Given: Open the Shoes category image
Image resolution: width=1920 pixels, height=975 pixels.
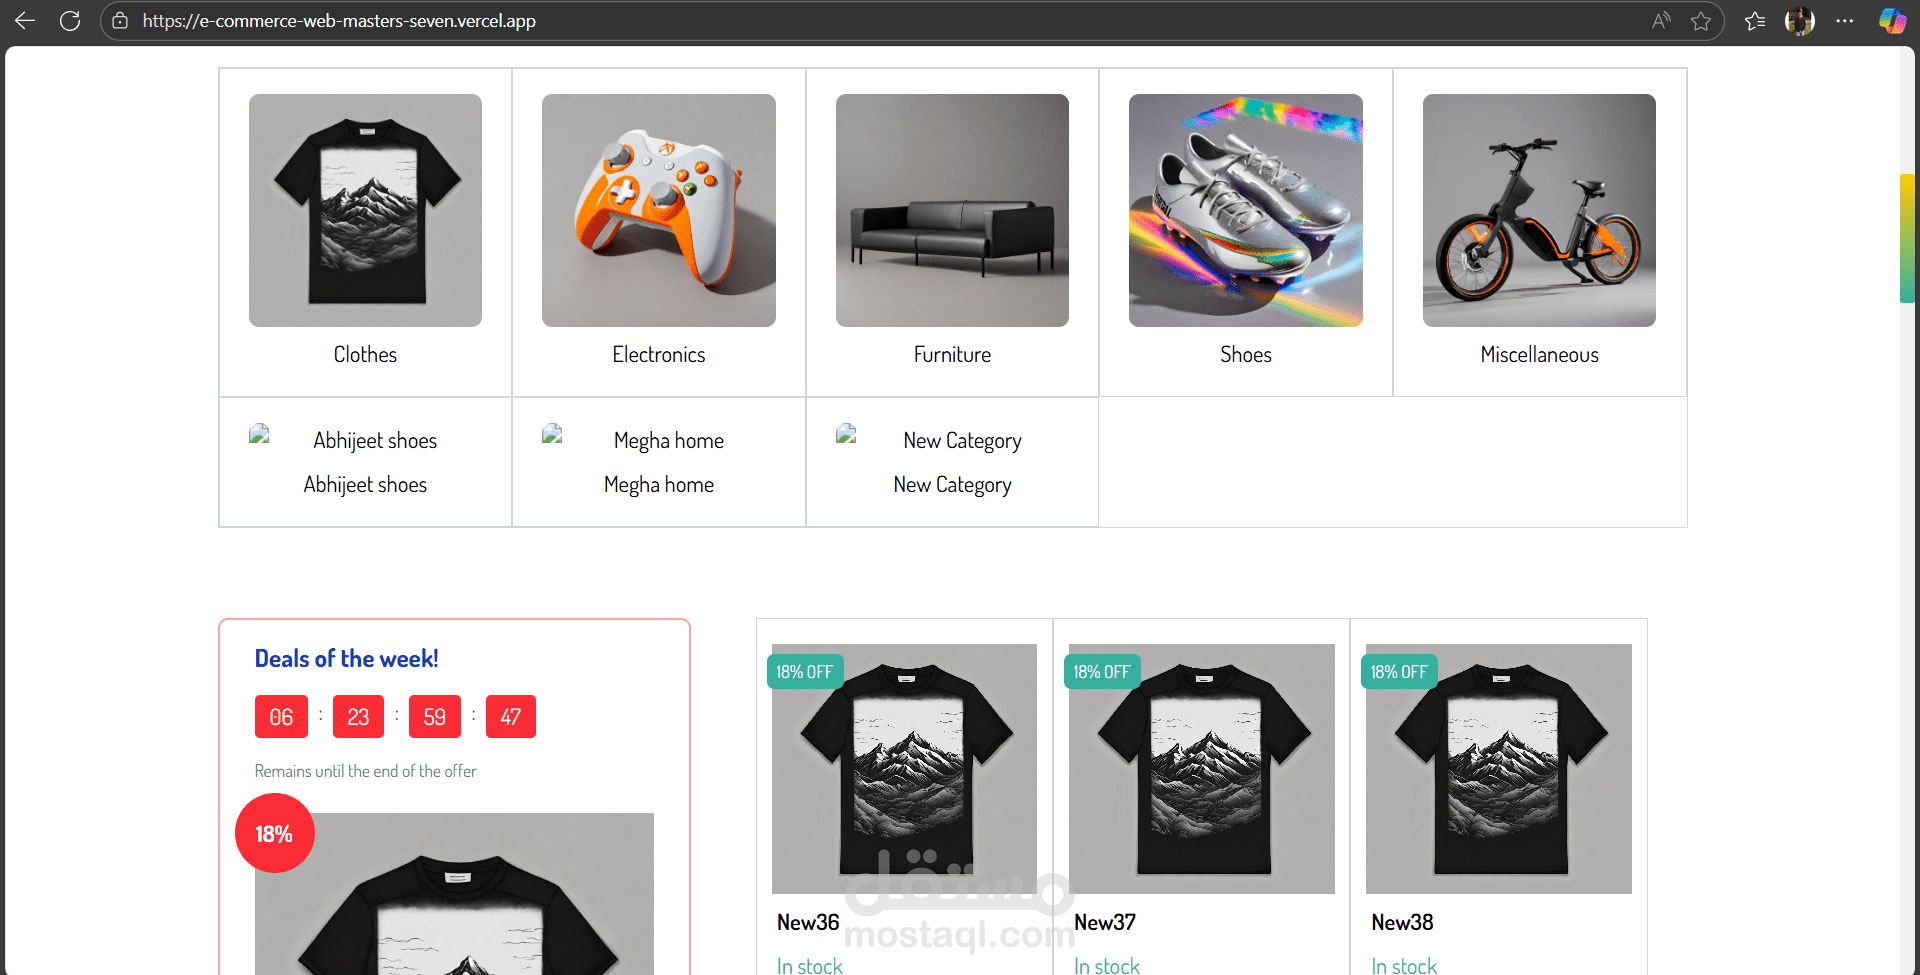Looking at the screenshot, I should tap(1246, 210).
